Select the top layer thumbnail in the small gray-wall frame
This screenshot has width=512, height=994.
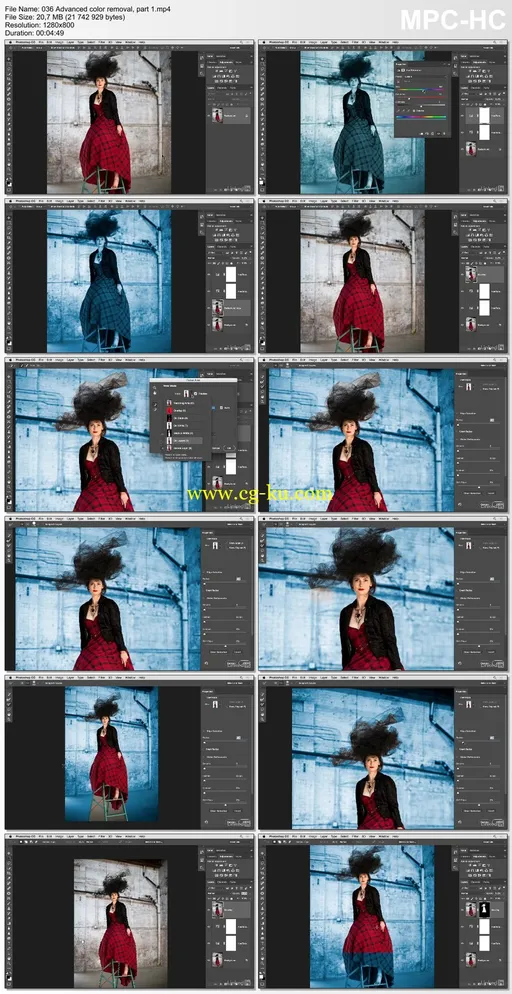pos(217,910)
